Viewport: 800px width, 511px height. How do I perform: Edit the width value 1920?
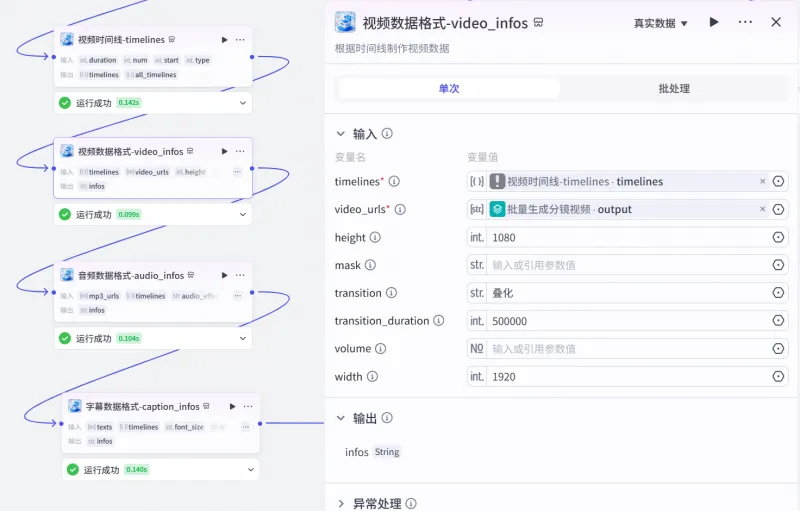pyautogui.click(x=628, y=377)
